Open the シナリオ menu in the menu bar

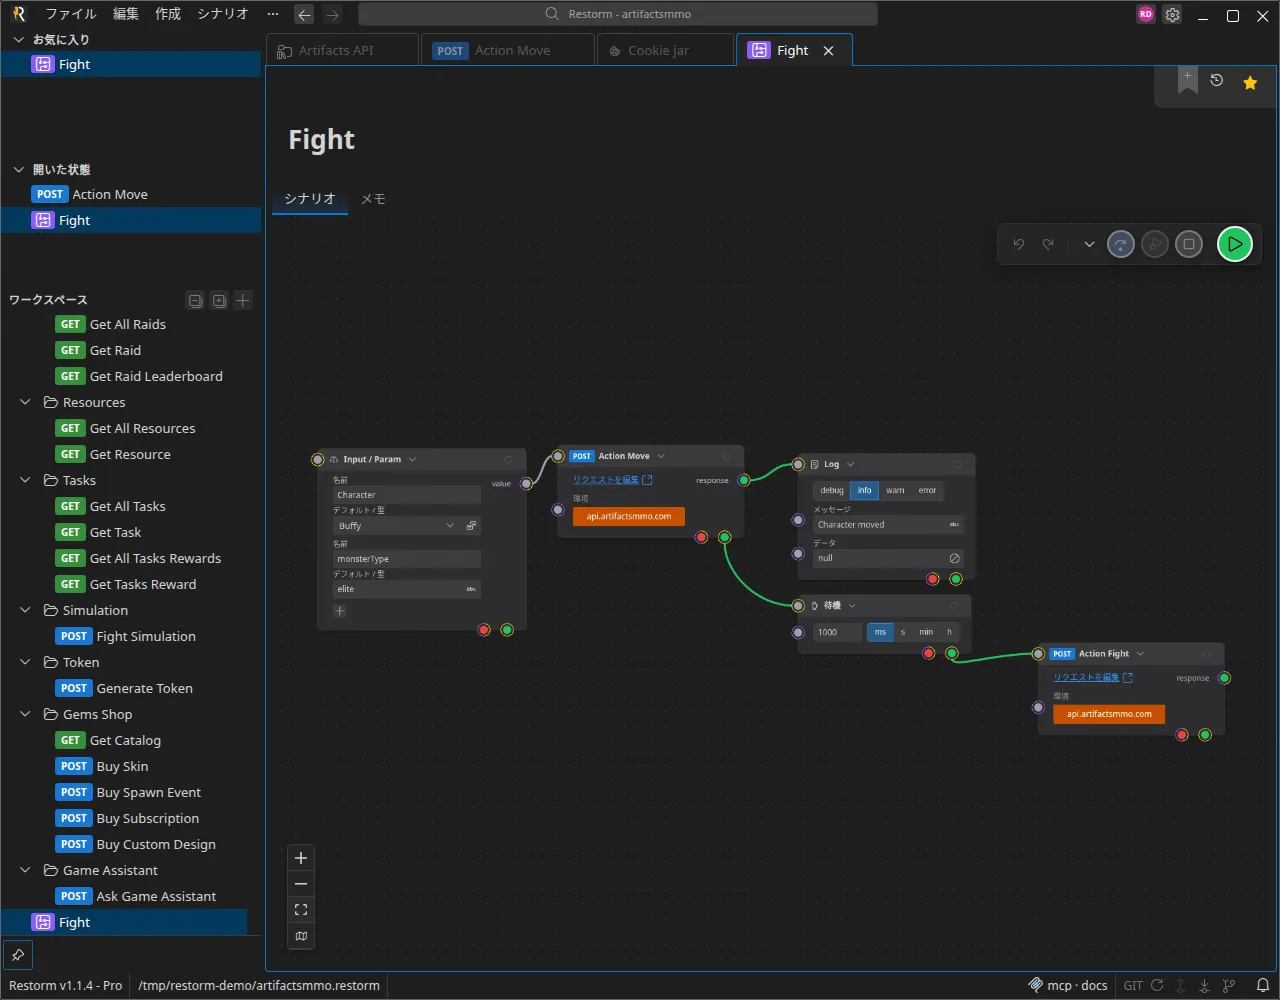(x=223, y=14)
